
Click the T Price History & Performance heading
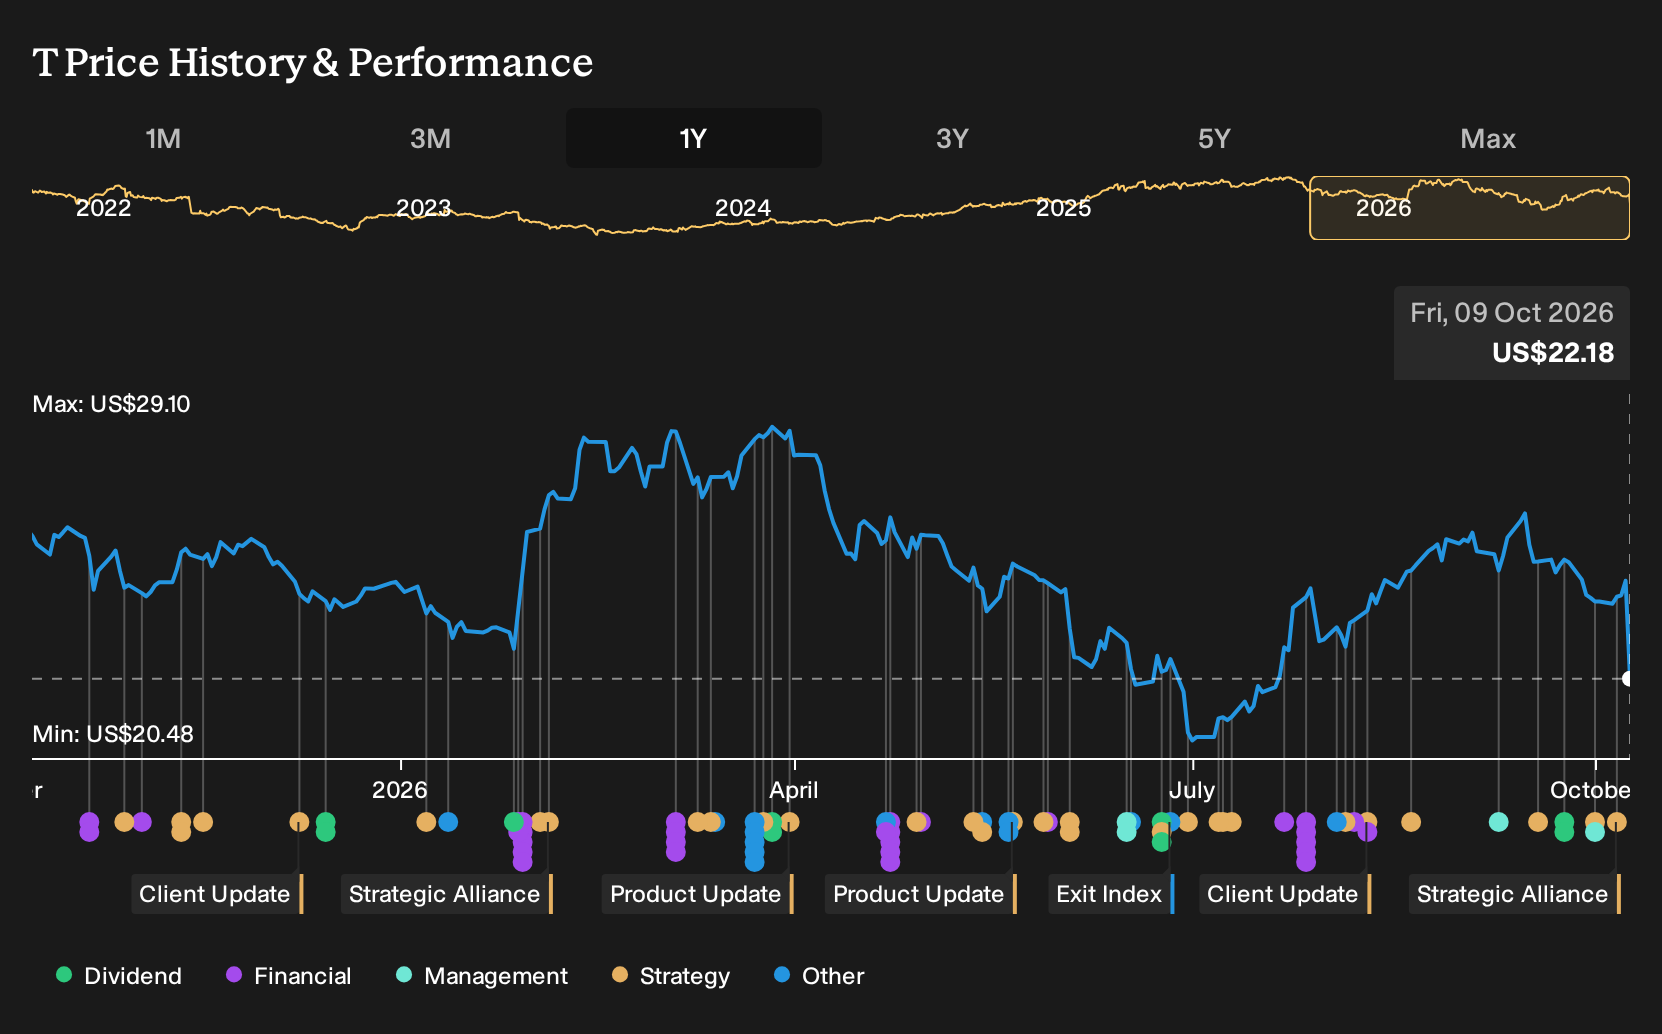click(313, 62)
